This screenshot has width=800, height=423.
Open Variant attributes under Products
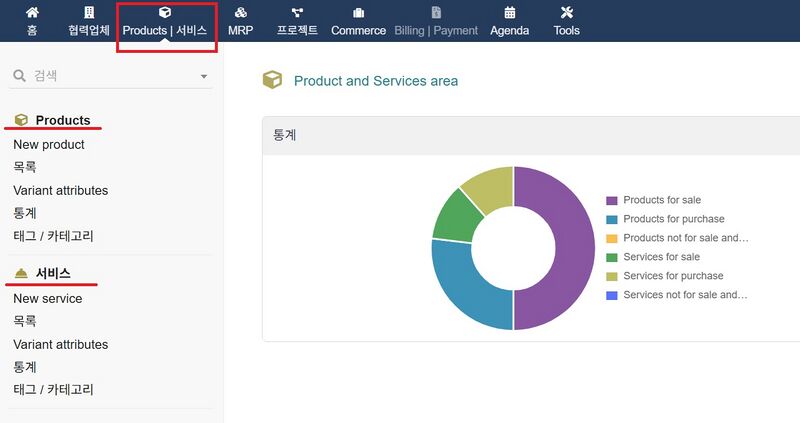coord(60,191)
